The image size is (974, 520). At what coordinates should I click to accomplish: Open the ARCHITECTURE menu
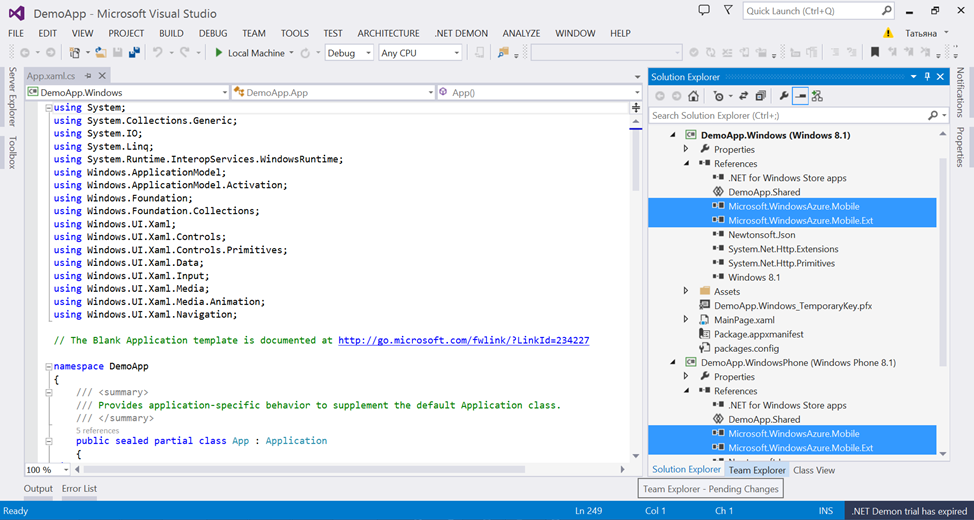388,33
